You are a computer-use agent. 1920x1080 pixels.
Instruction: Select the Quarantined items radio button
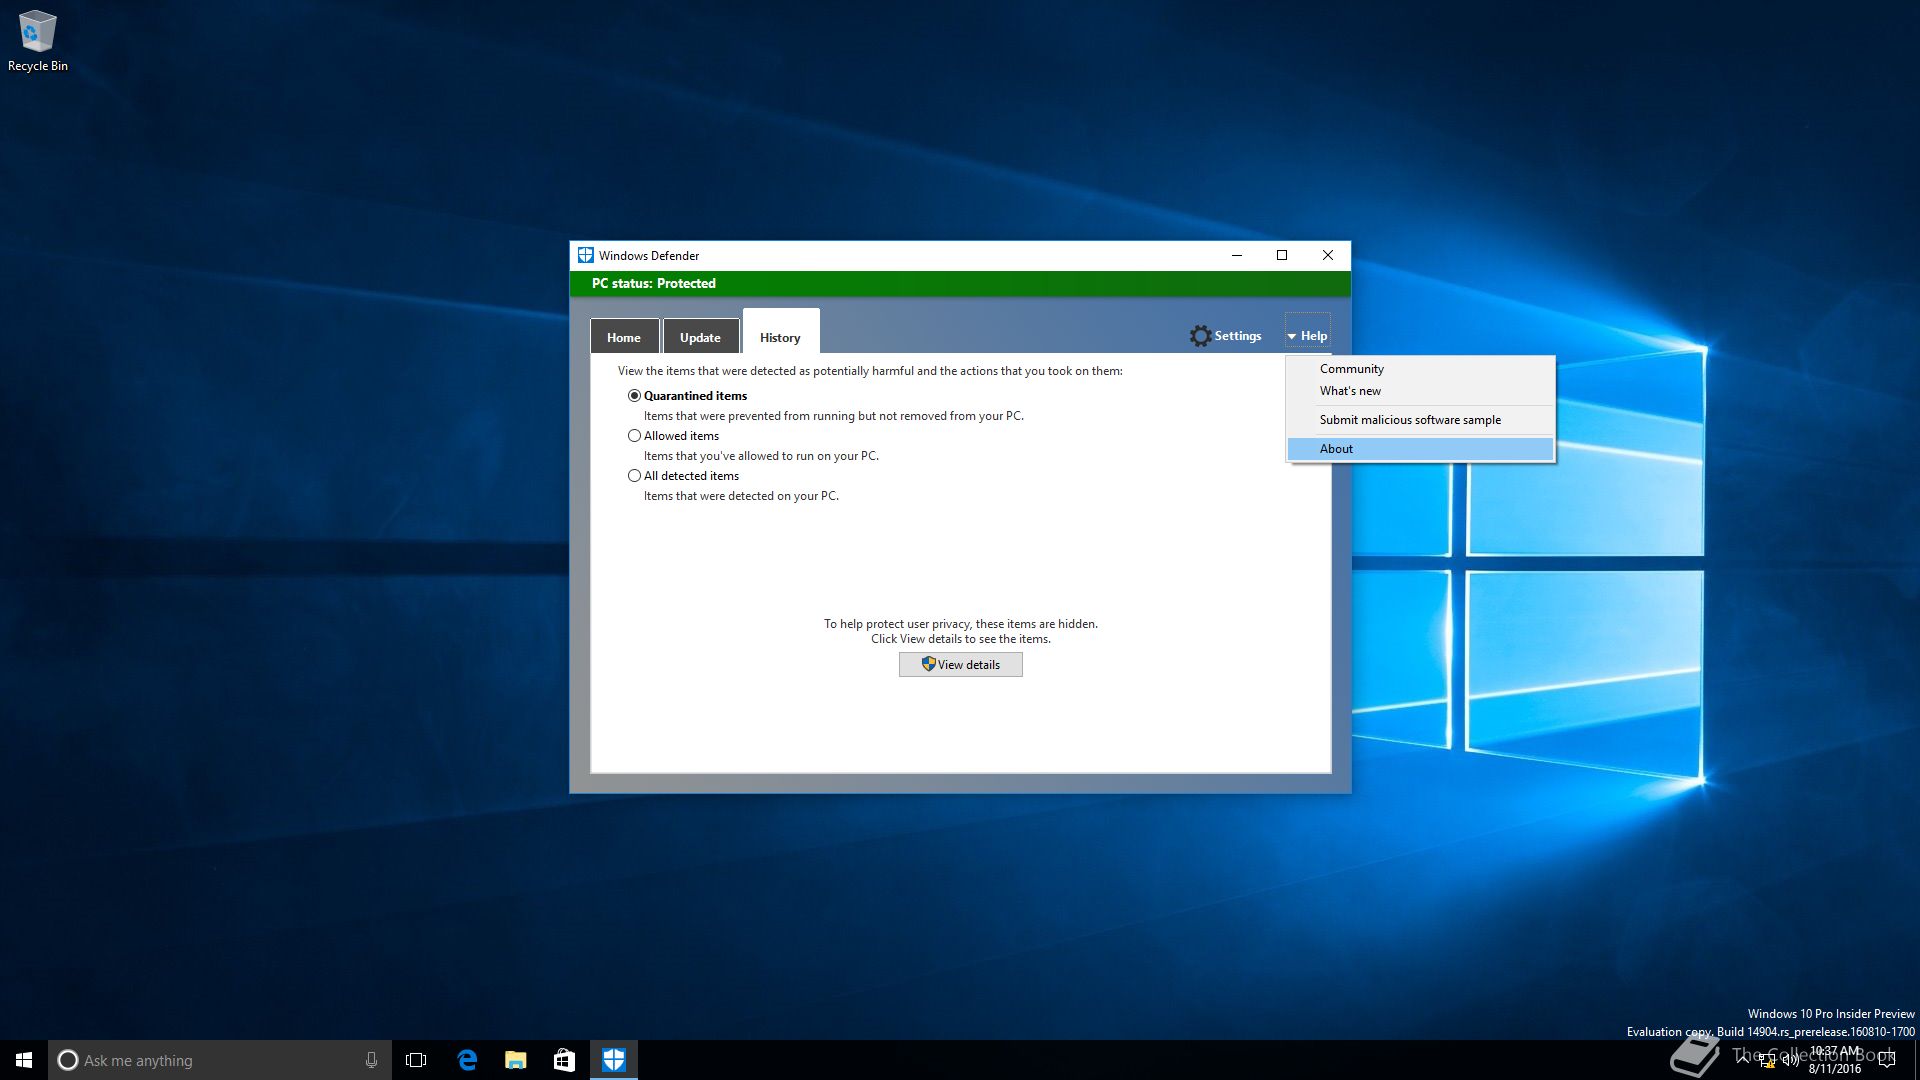pyautogui.click(x=634, y=396)
